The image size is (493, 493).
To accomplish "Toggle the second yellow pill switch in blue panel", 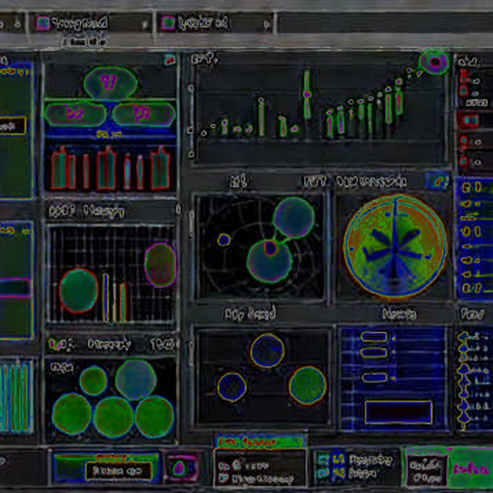I will click(374, 352).
